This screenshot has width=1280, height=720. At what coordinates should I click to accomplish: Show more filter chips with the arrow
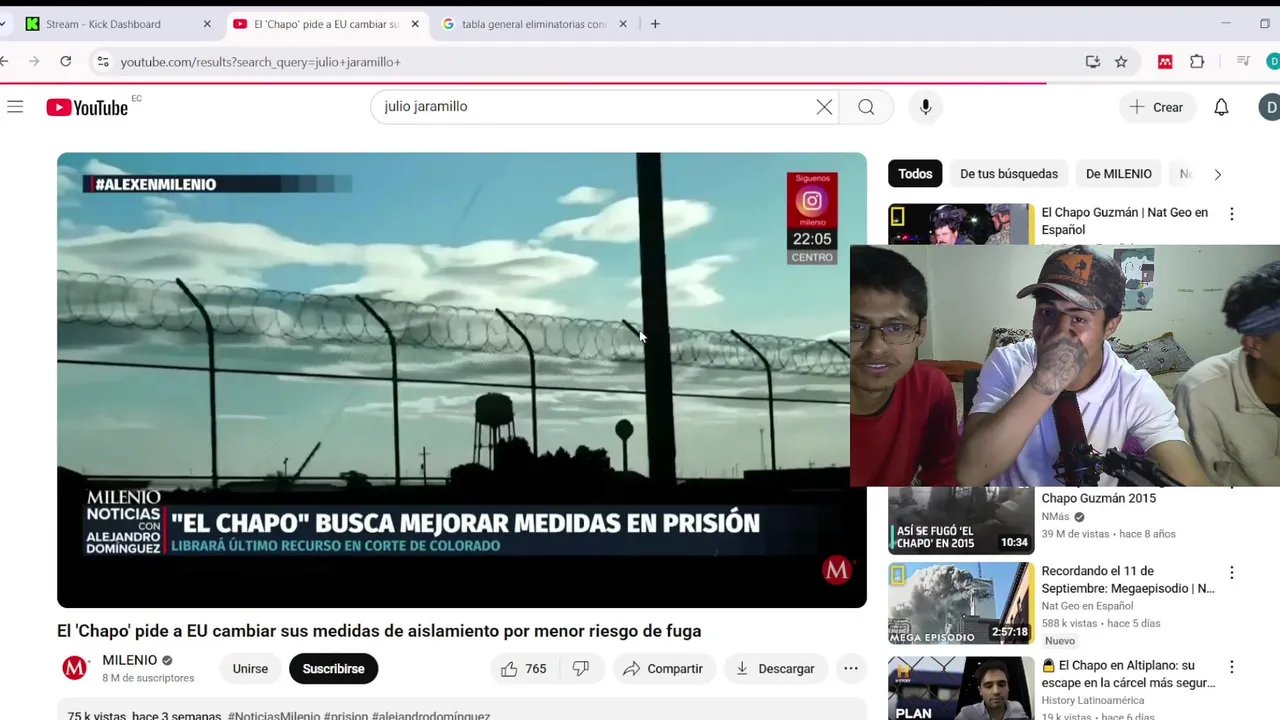(1217, 174)
